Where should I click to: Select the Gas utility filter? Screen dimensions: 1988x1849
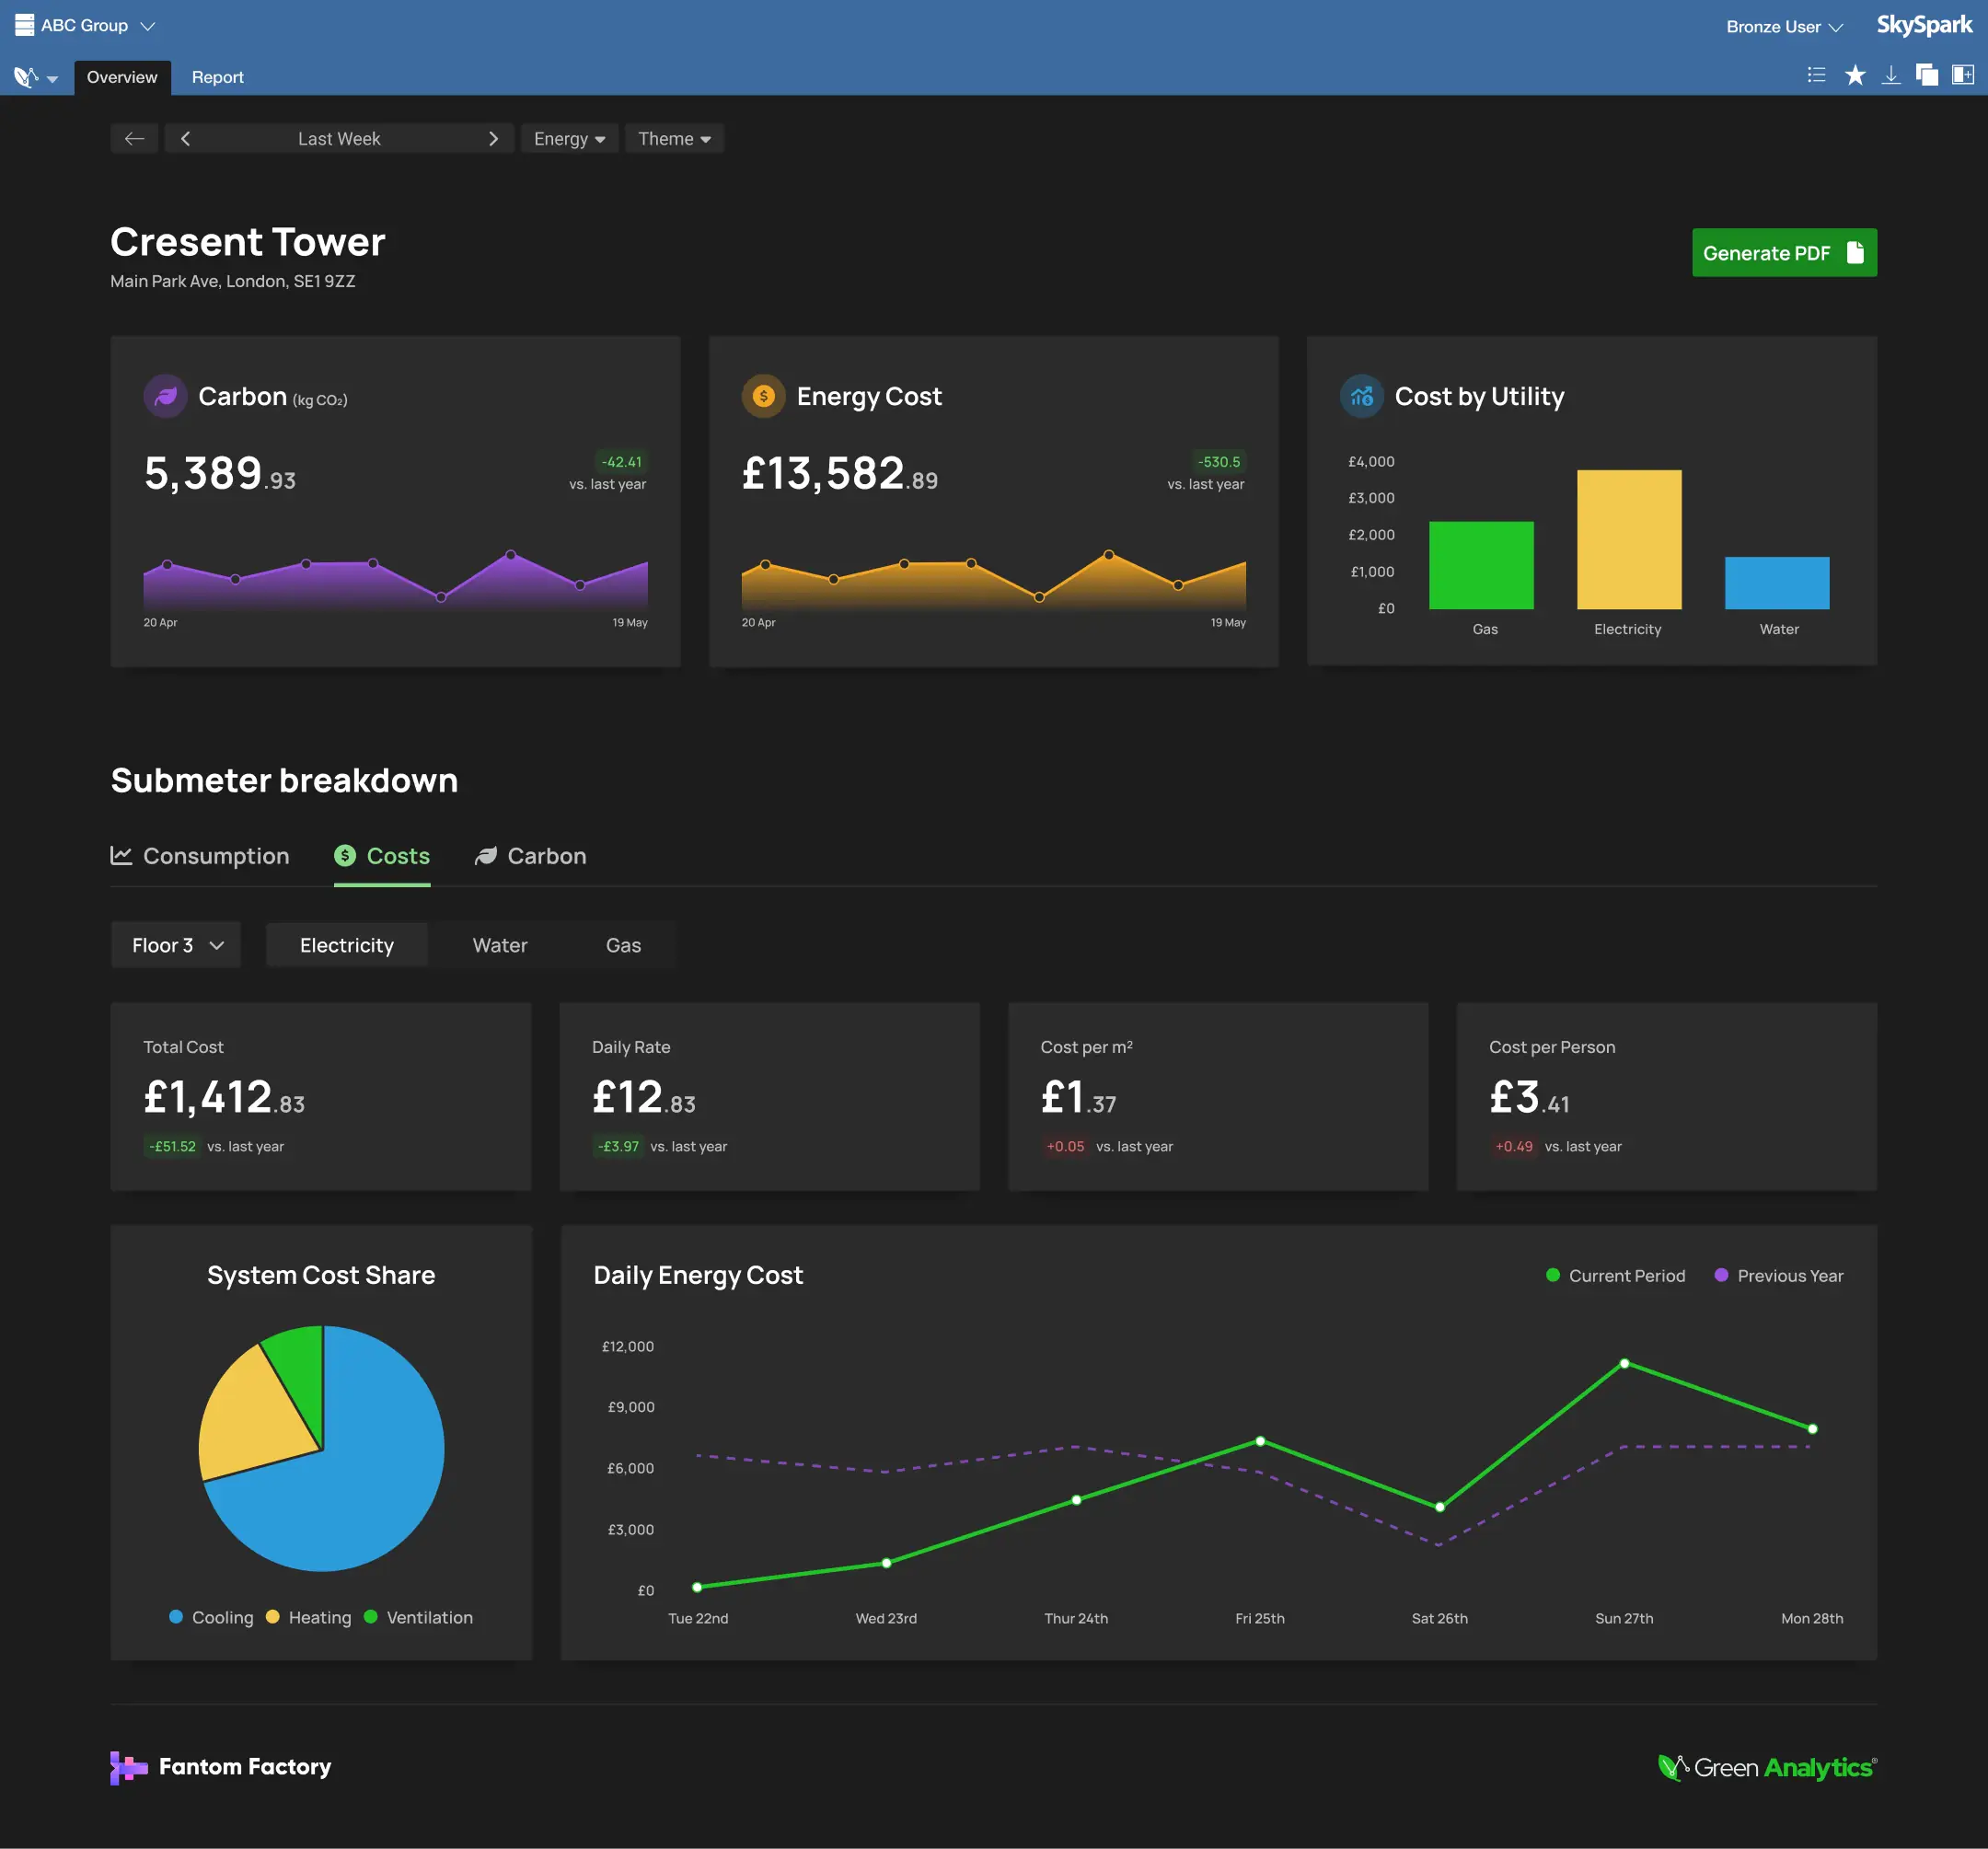(x=623, y=944)
